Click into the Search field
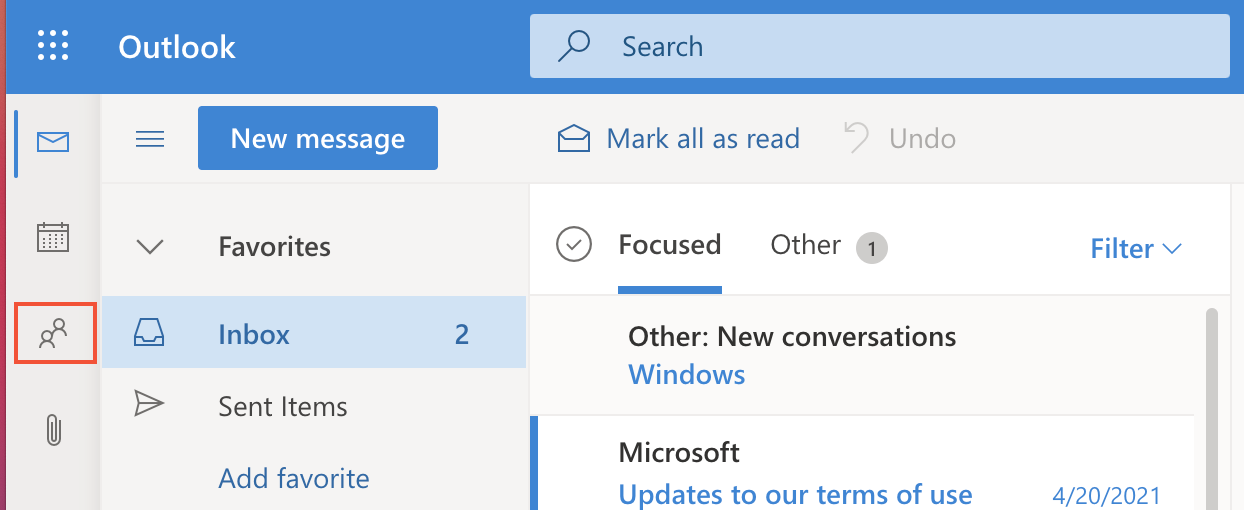The height and width of the screenshot is (510, 1244). (x=880, y=46)
